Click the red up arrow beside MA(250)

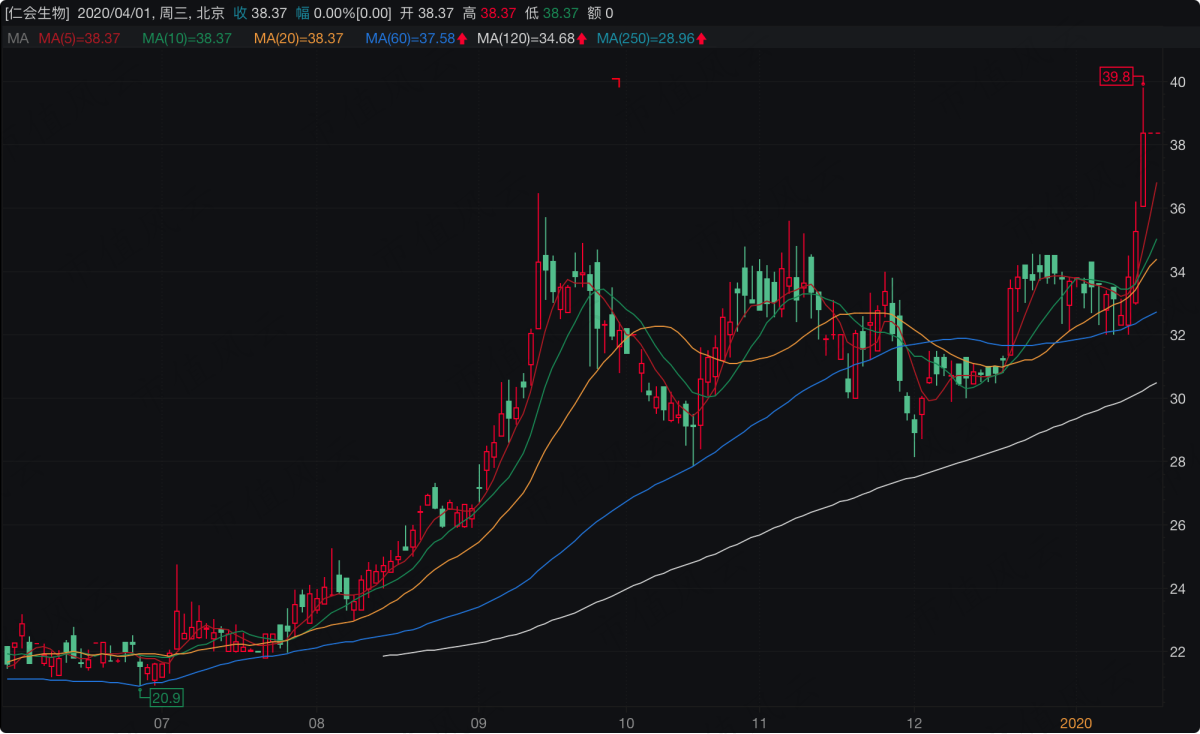point(701,38)
